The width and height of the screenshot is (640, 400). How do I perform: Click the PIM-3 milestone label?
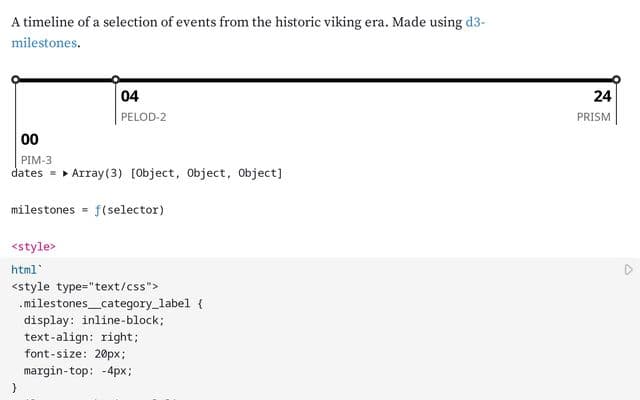[x=36, y=160]
